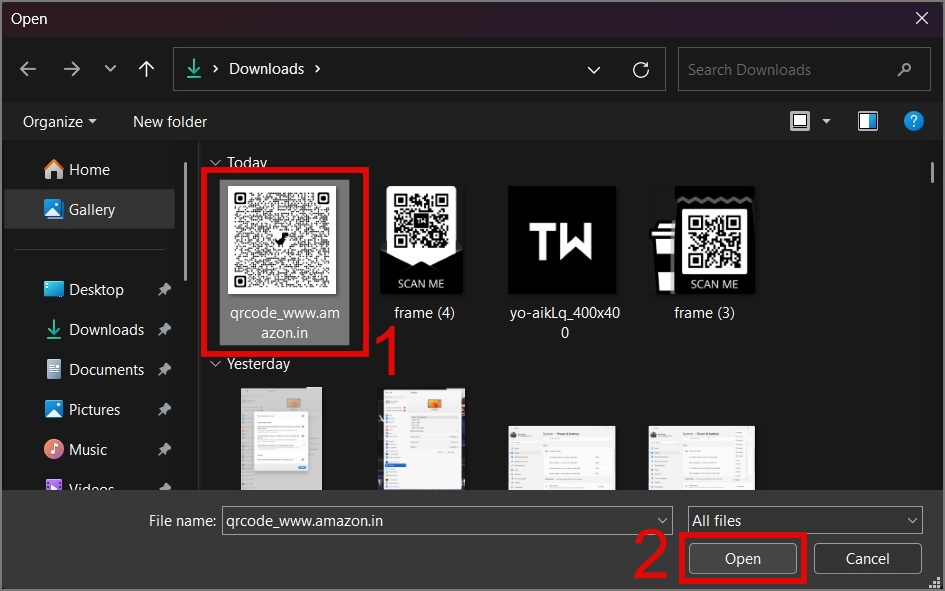The image size is (945, 591).
Task: Collapse the Today group
Action: point(214,163)
